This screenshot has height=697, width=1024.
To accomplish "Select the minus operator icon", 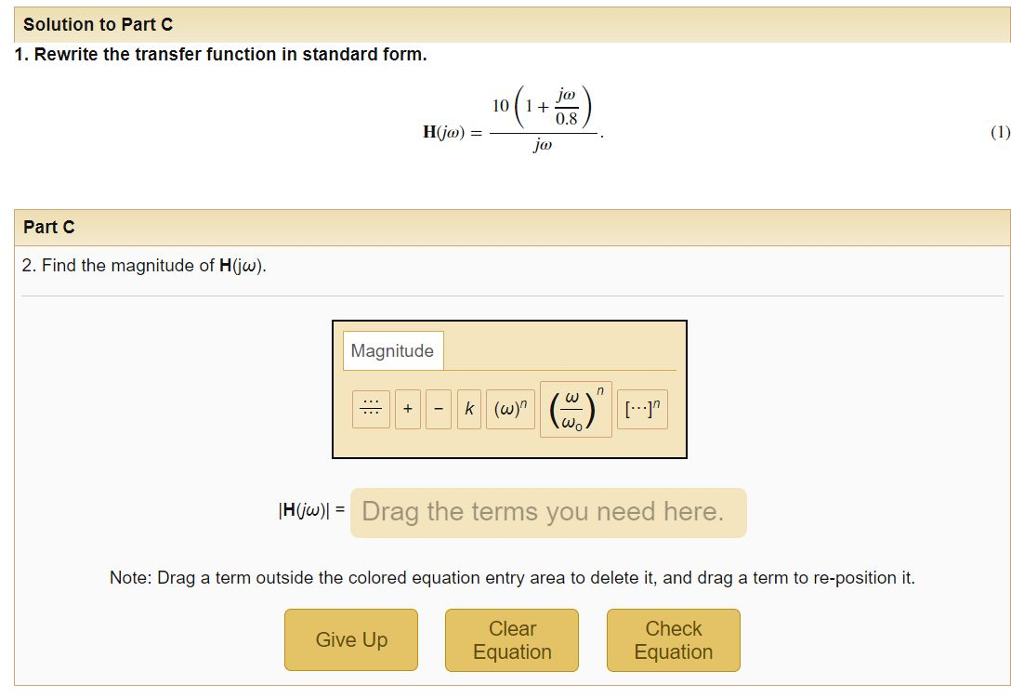I will coord(437,408).
